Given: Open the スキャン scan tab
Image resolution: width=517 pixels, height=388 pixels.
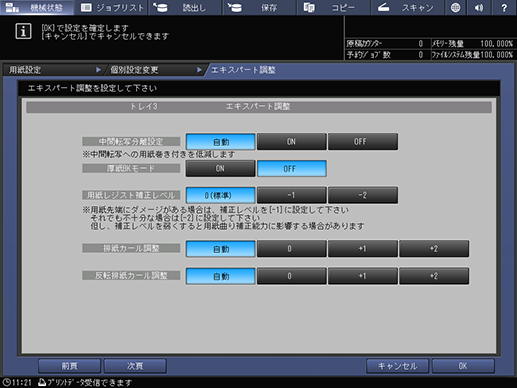Looking at the screenshot, I should coord(407,7).
